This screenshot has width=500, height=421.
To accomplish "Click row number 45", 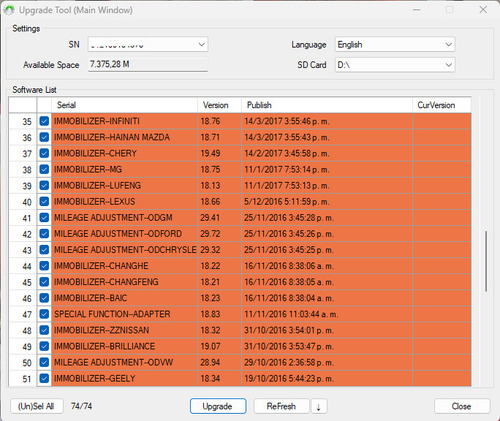I will 27,282.
